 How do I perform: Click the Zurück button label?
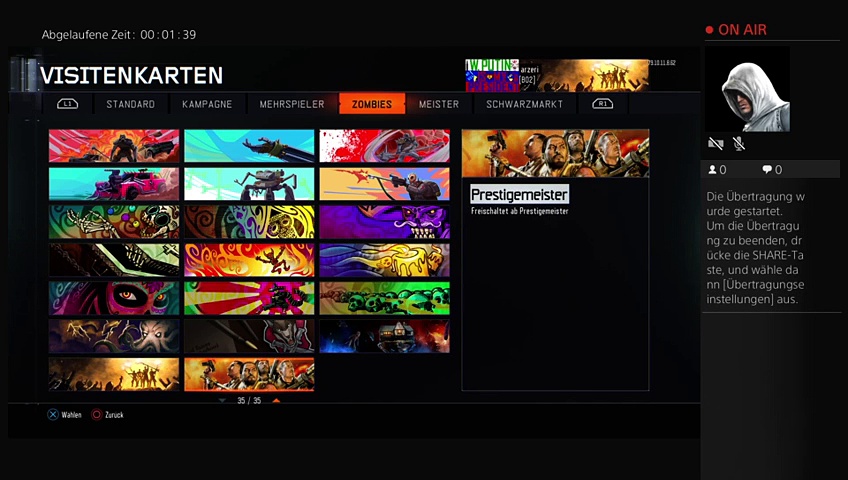click(113, 415)
